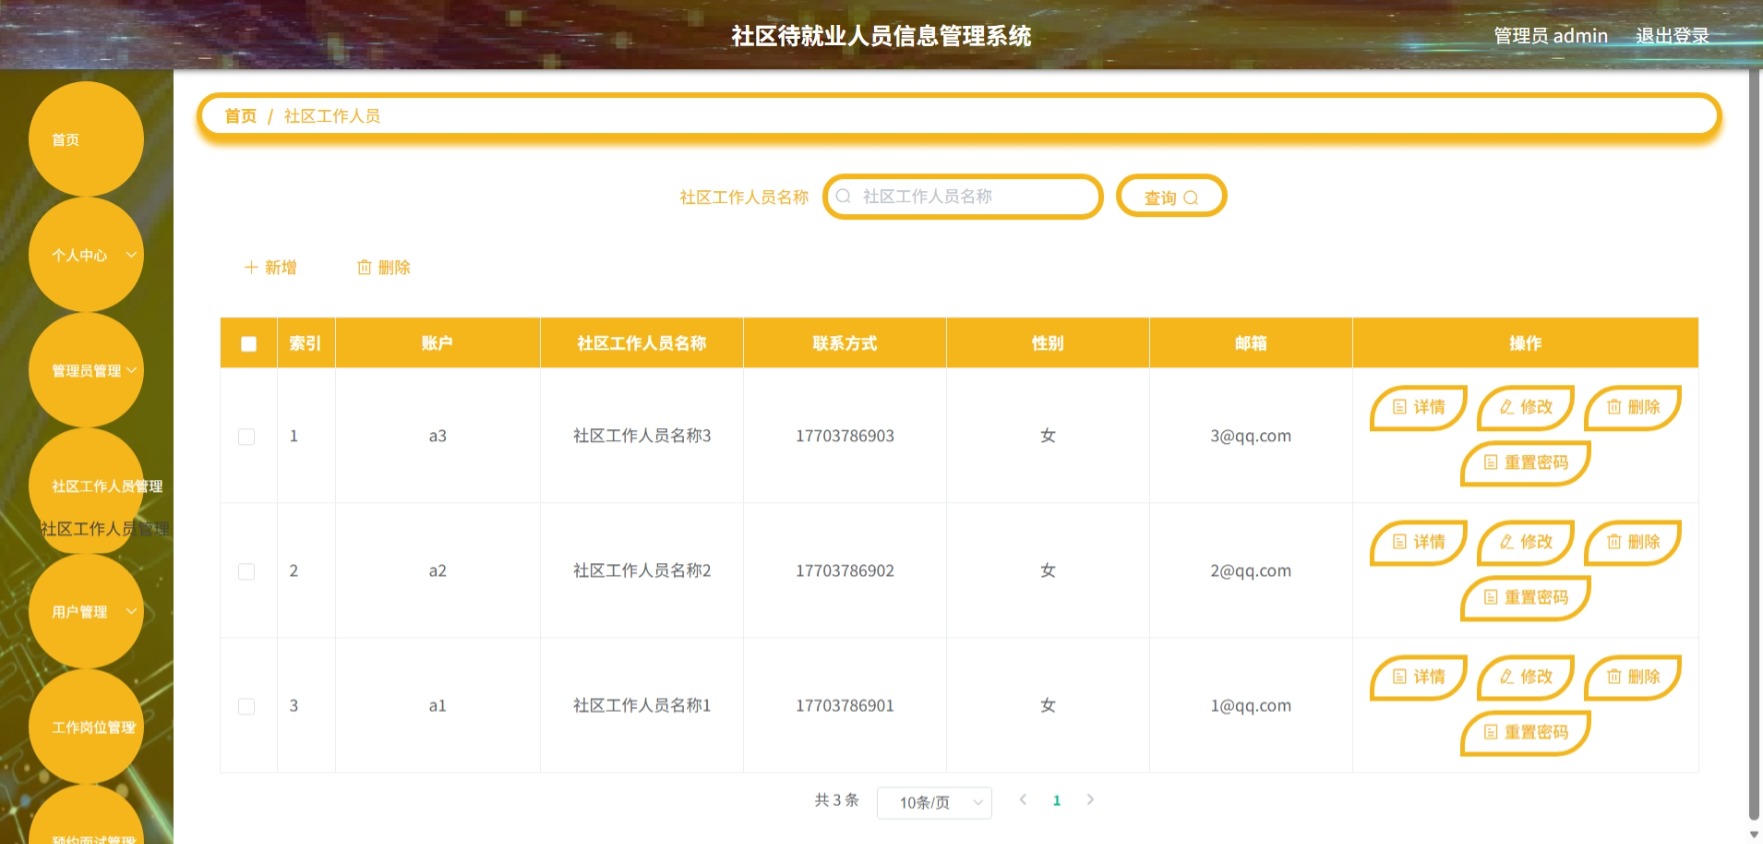This screenshot has width=1763, height=844.
Task: Focus the 社区工作人员名称 search input
Action: point(963,196)
